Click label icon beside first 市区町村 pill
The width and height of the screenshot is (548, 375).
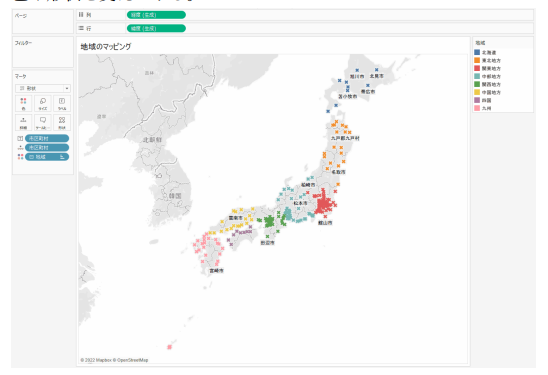(x=20, y=138)
